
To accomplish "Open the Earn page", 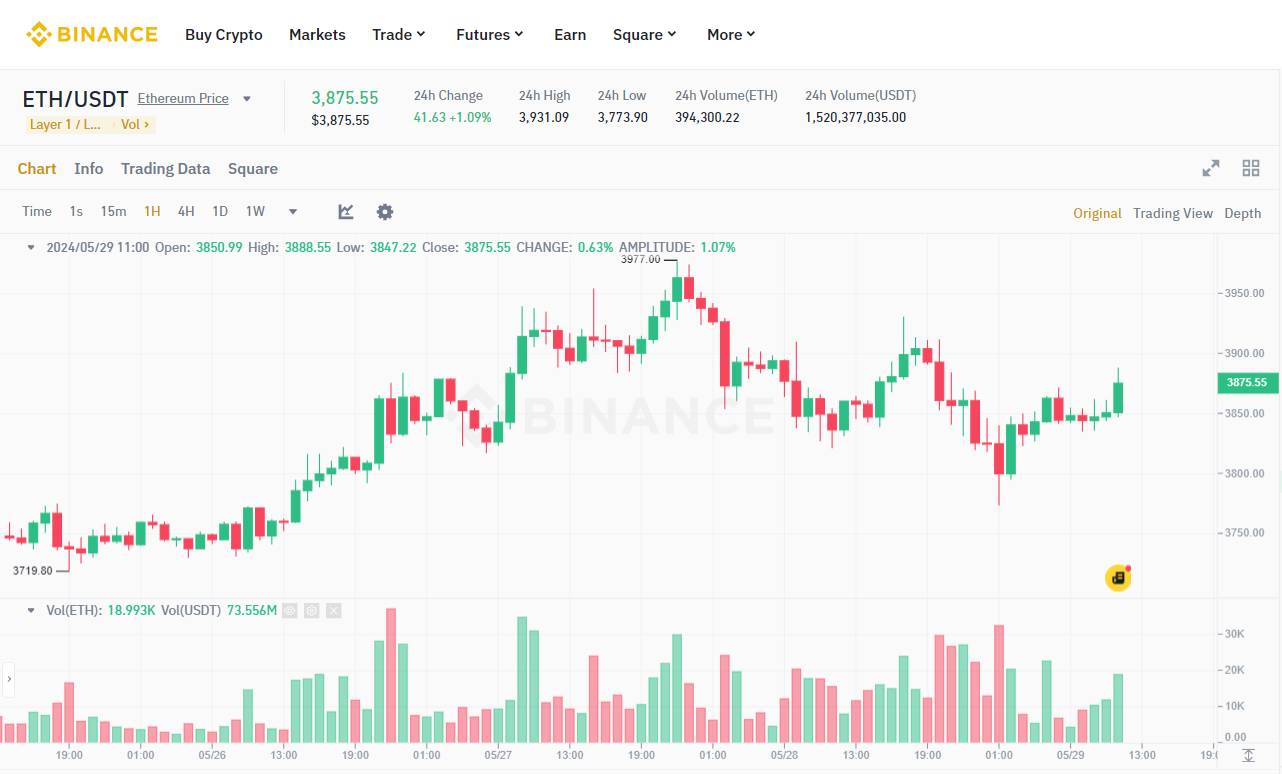I will click(x=570, y=34).
